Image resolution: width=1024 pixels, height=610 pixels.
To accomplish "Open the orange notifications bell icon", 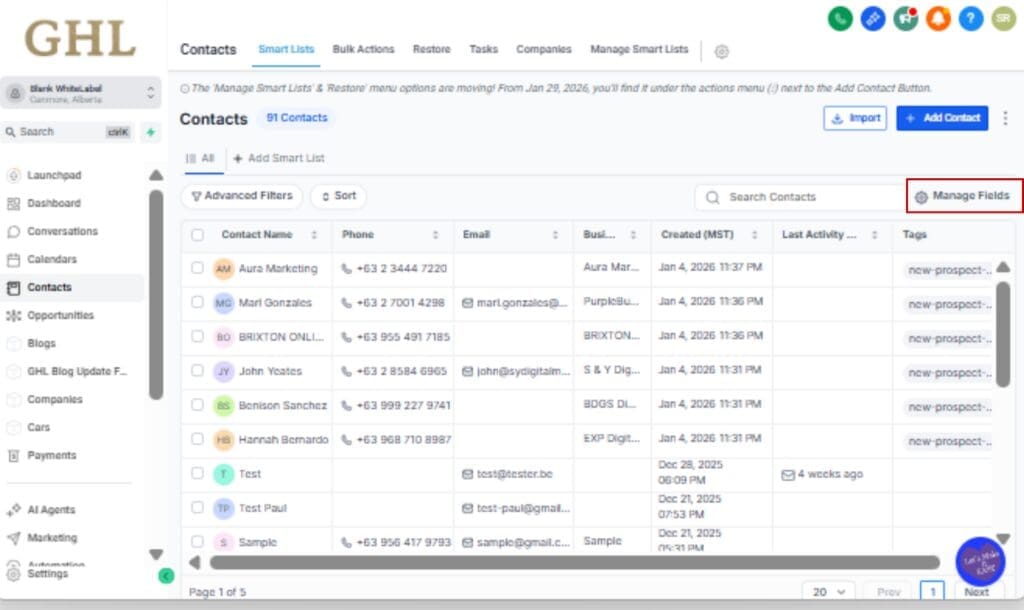I will (937, 18).
